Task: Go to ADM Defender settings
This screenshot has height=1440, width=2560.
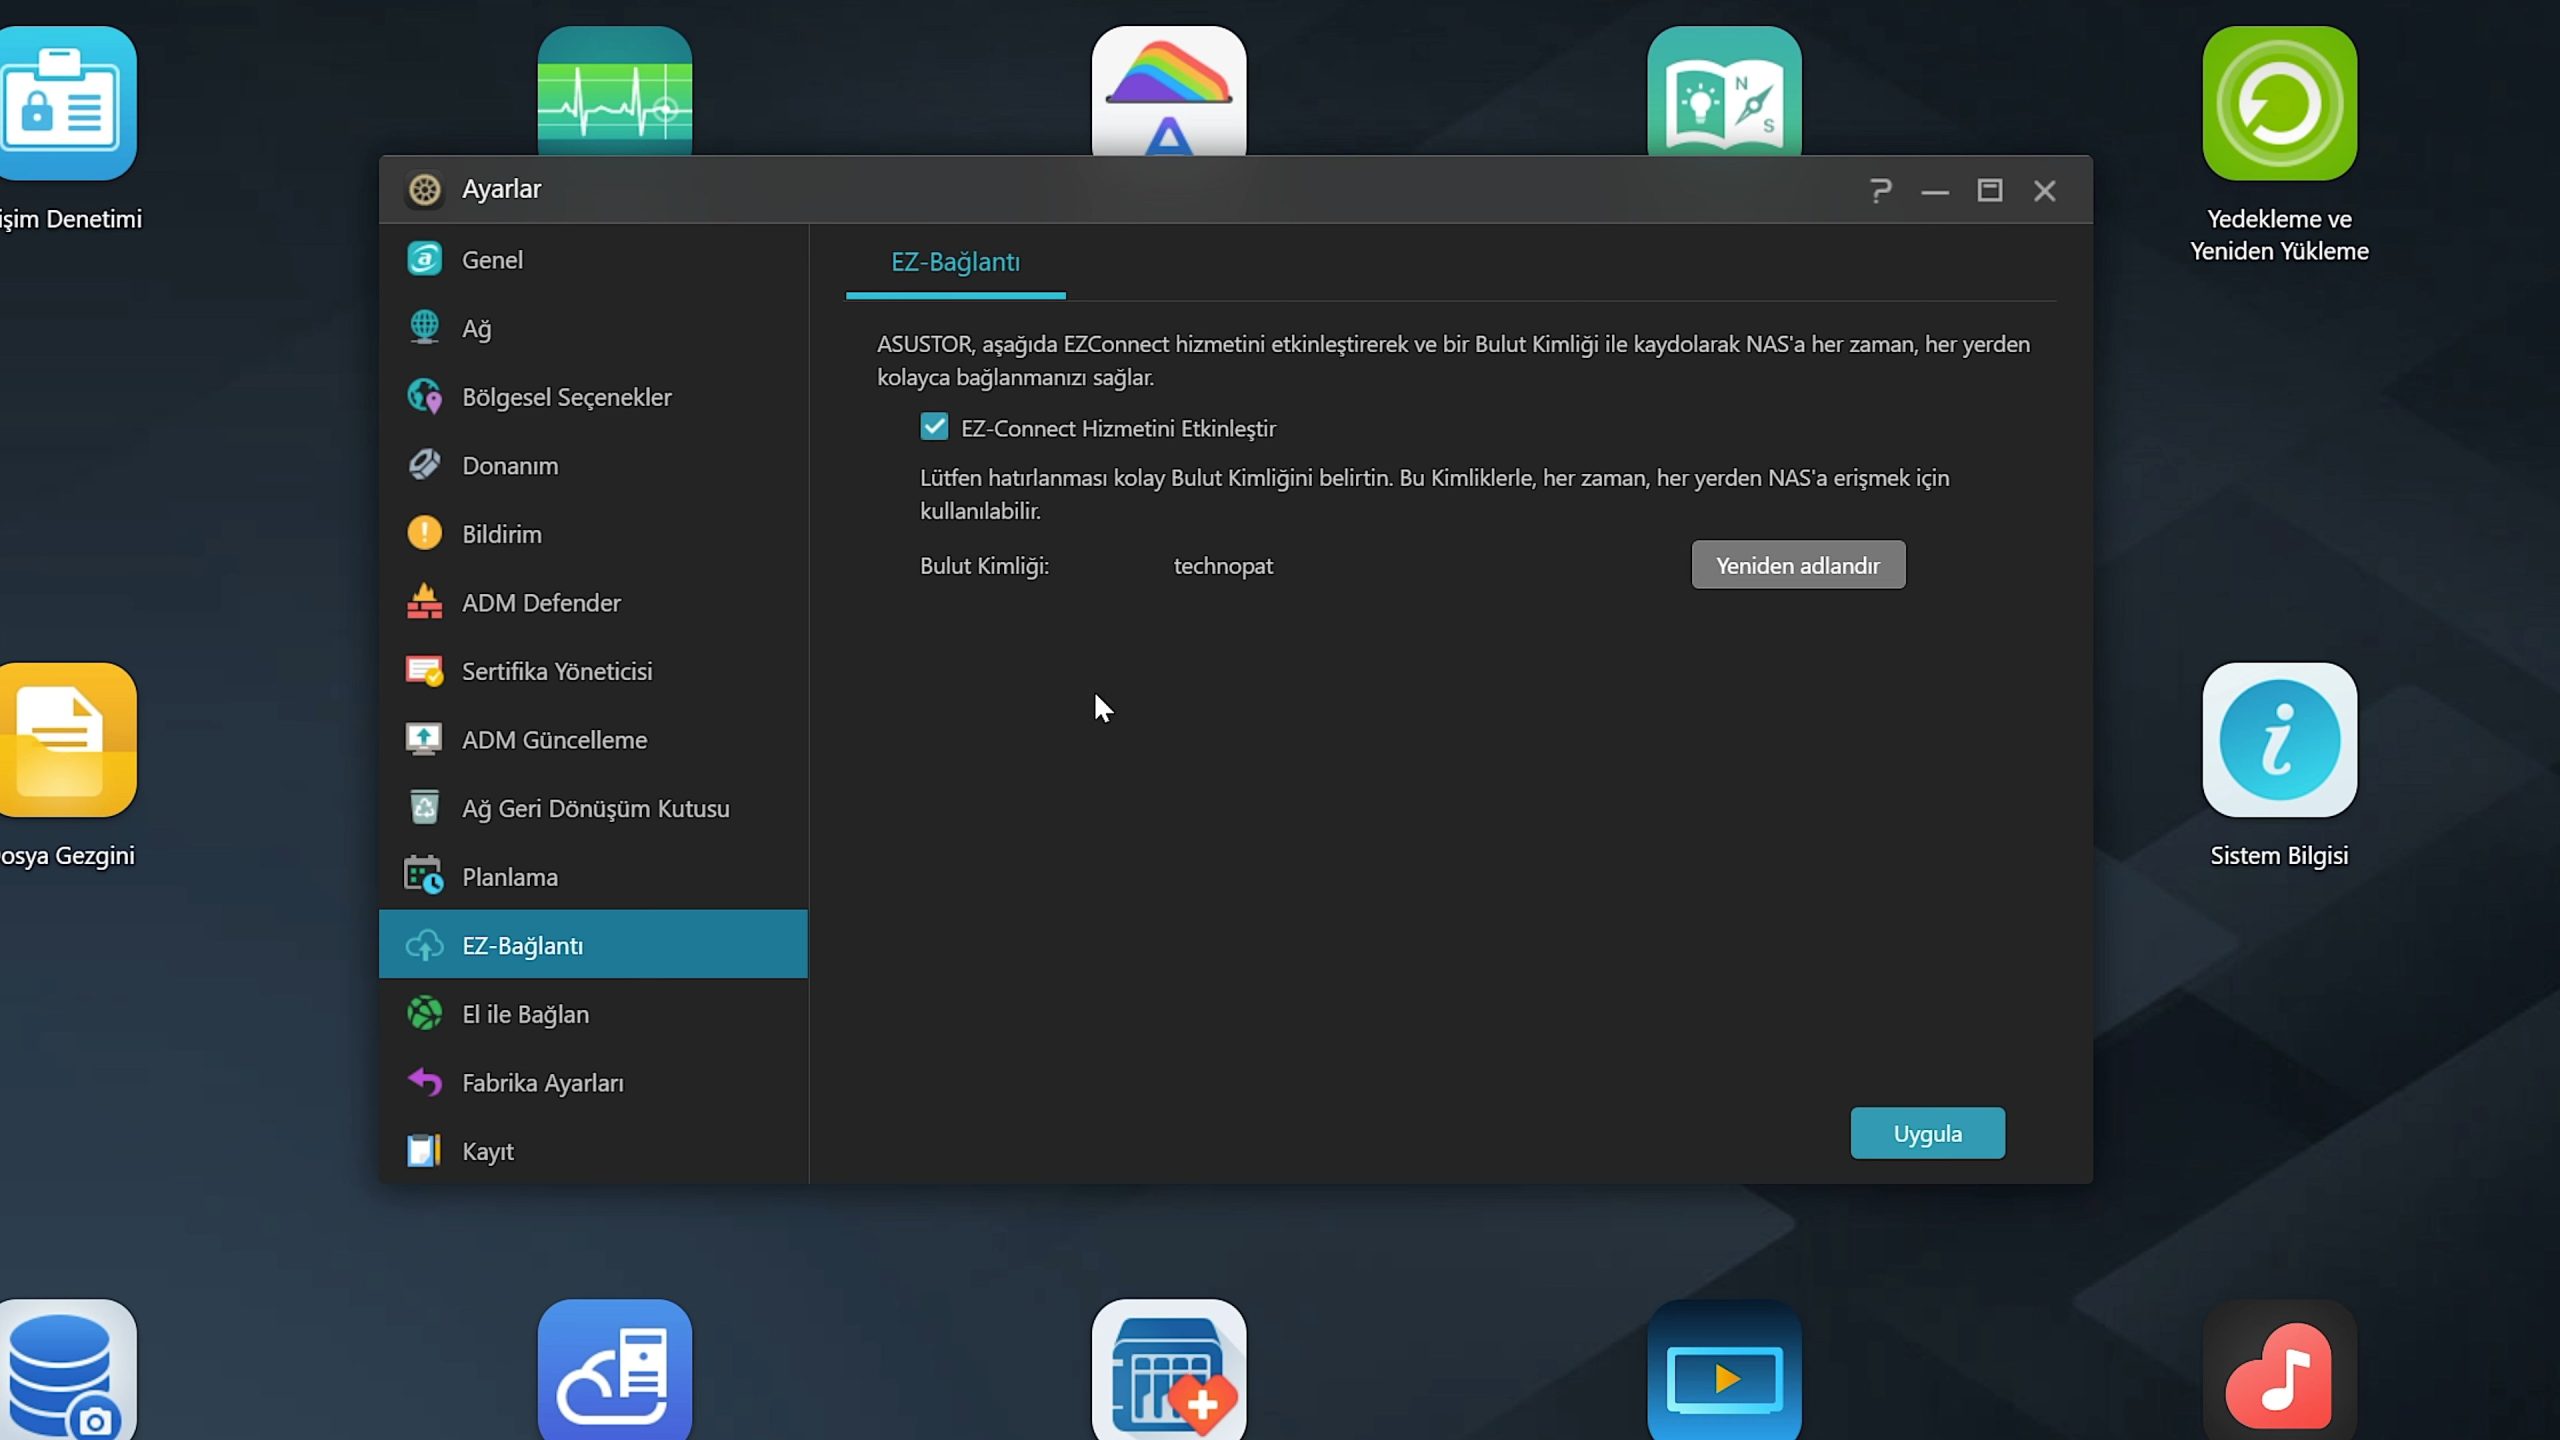Action: (540, 603)
